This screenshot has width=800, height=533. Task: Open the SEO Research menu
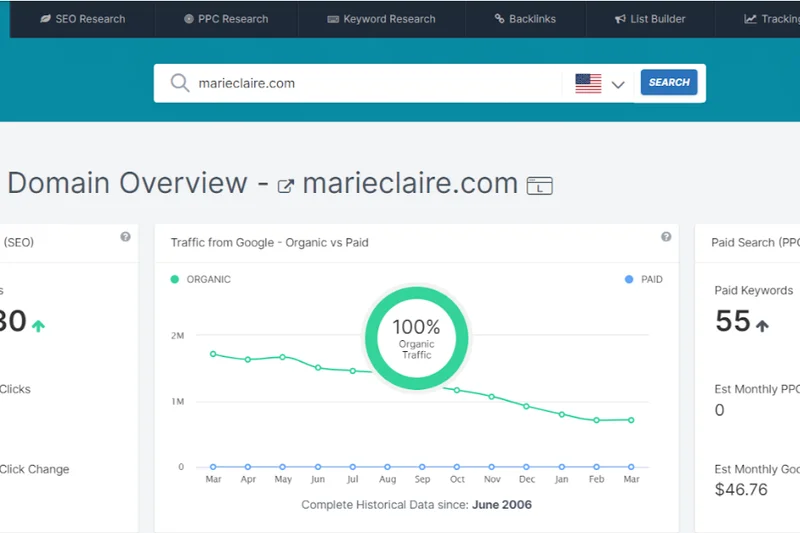coord(82,19)
